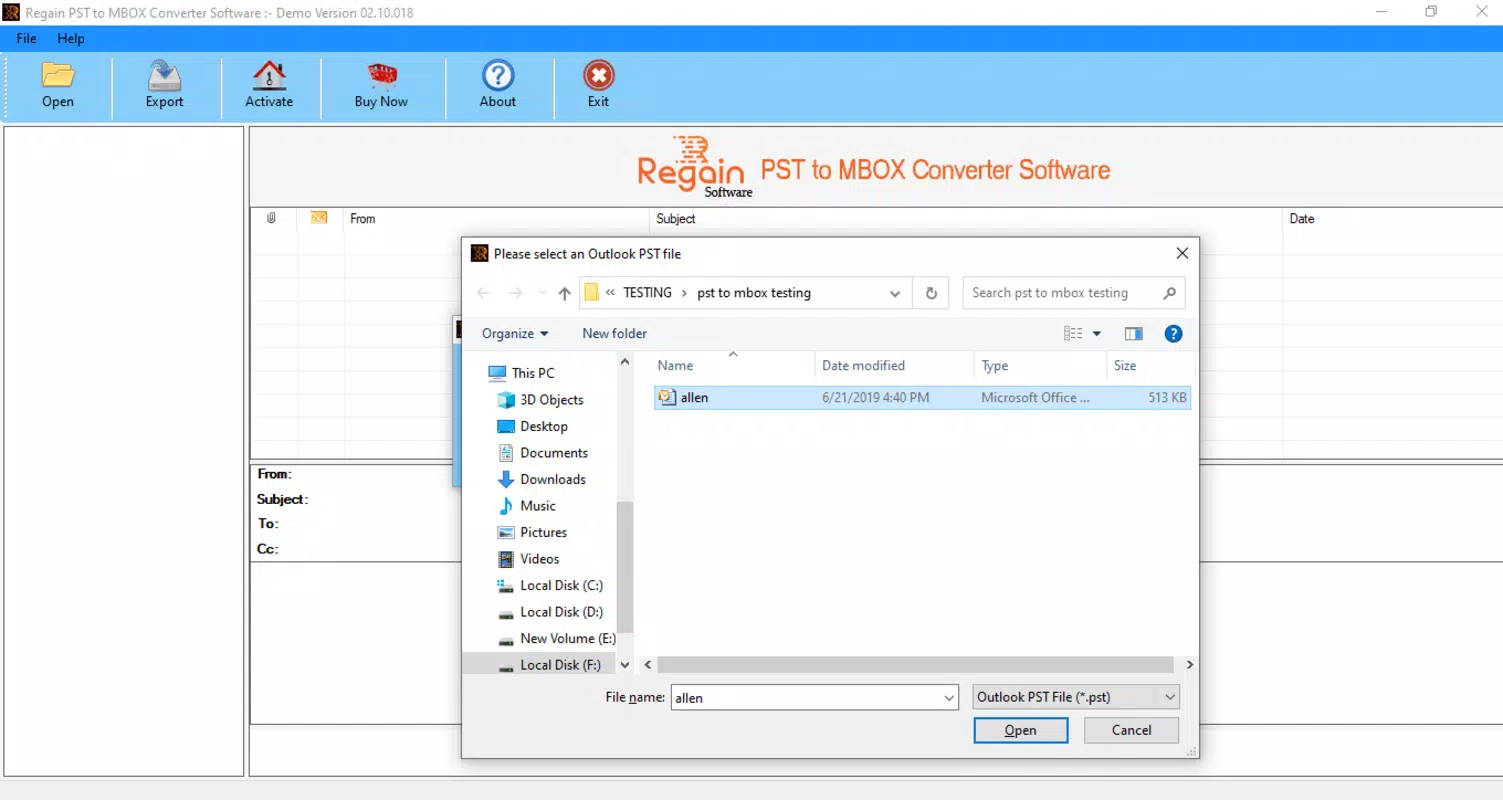Viewport: 1503px width, 800px height.
Task: Open the view options dropdown arrow
Action: 1097,334
